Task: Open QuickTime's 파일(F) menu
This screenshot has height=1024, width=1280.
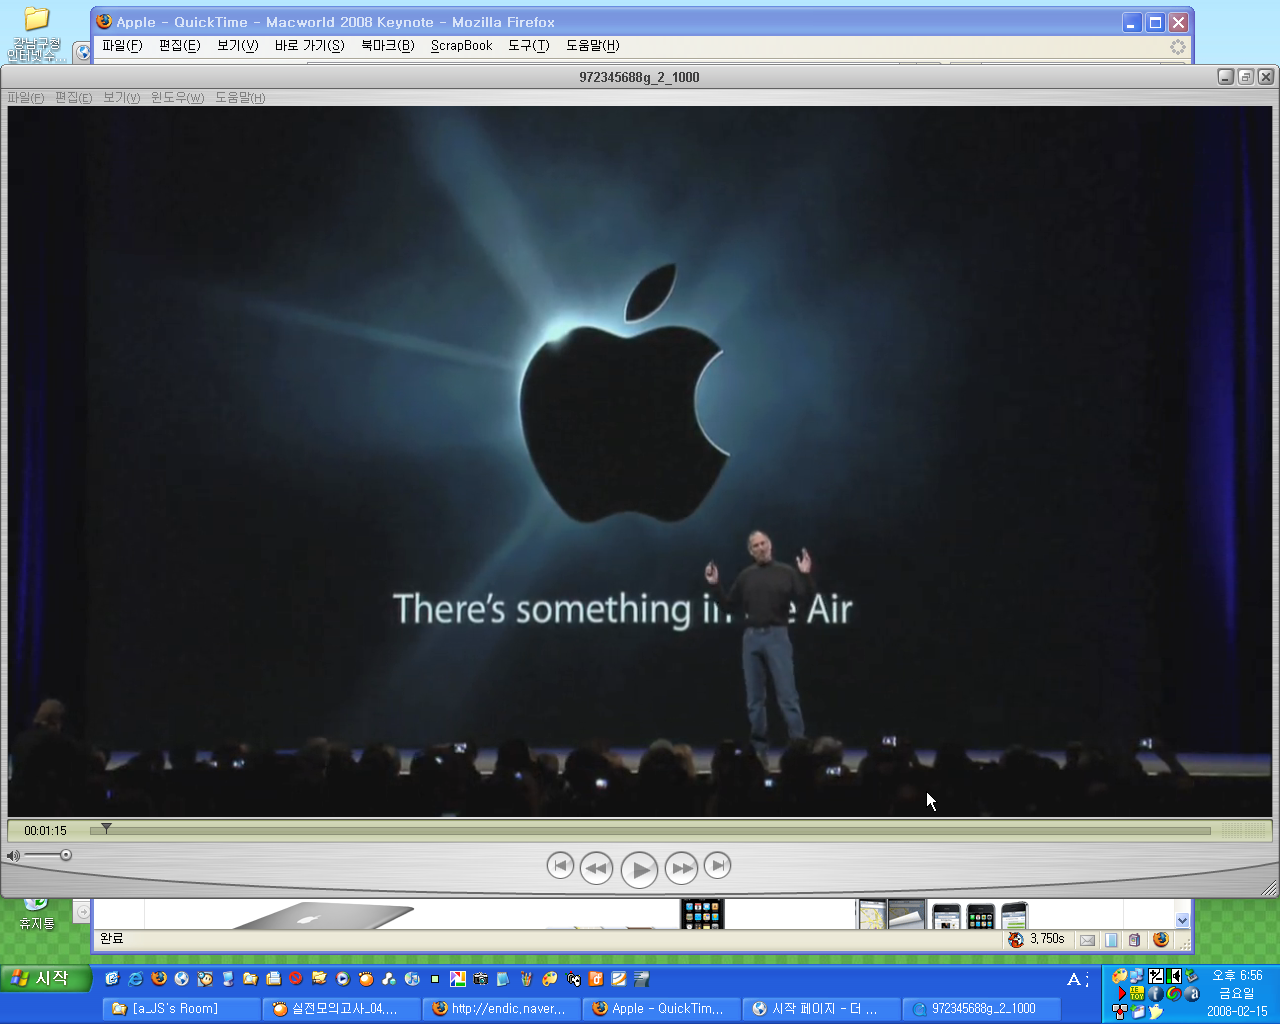Action: (x=26, y=98)
